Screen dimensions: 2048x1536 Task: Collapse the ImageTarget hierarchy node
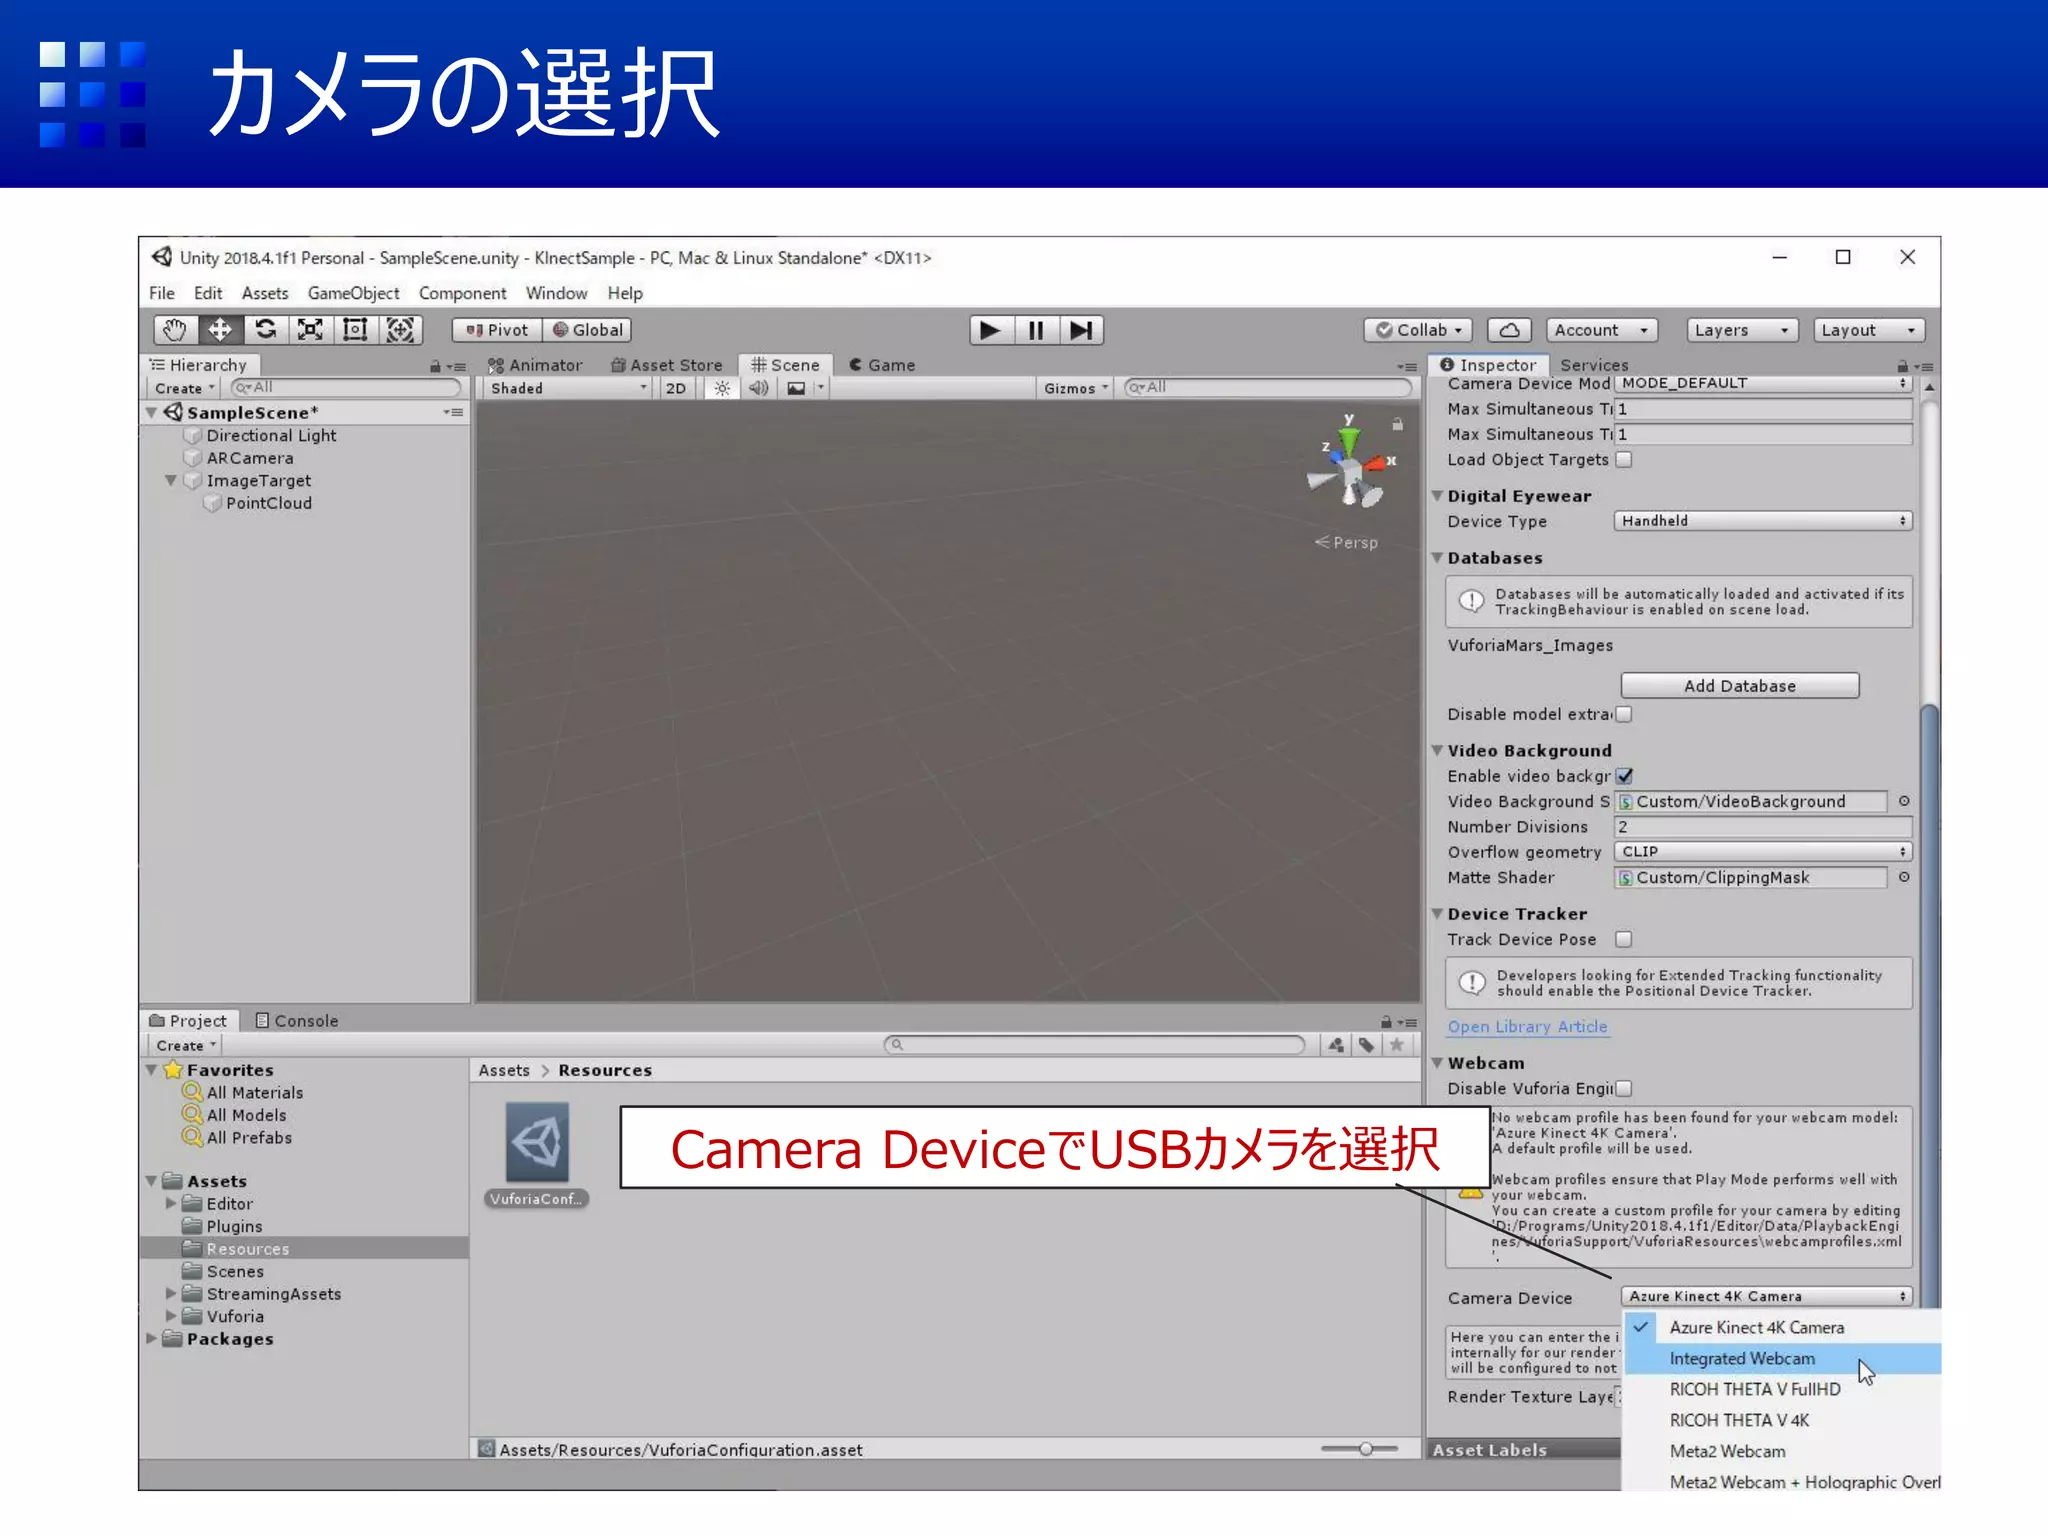(171, 481)
